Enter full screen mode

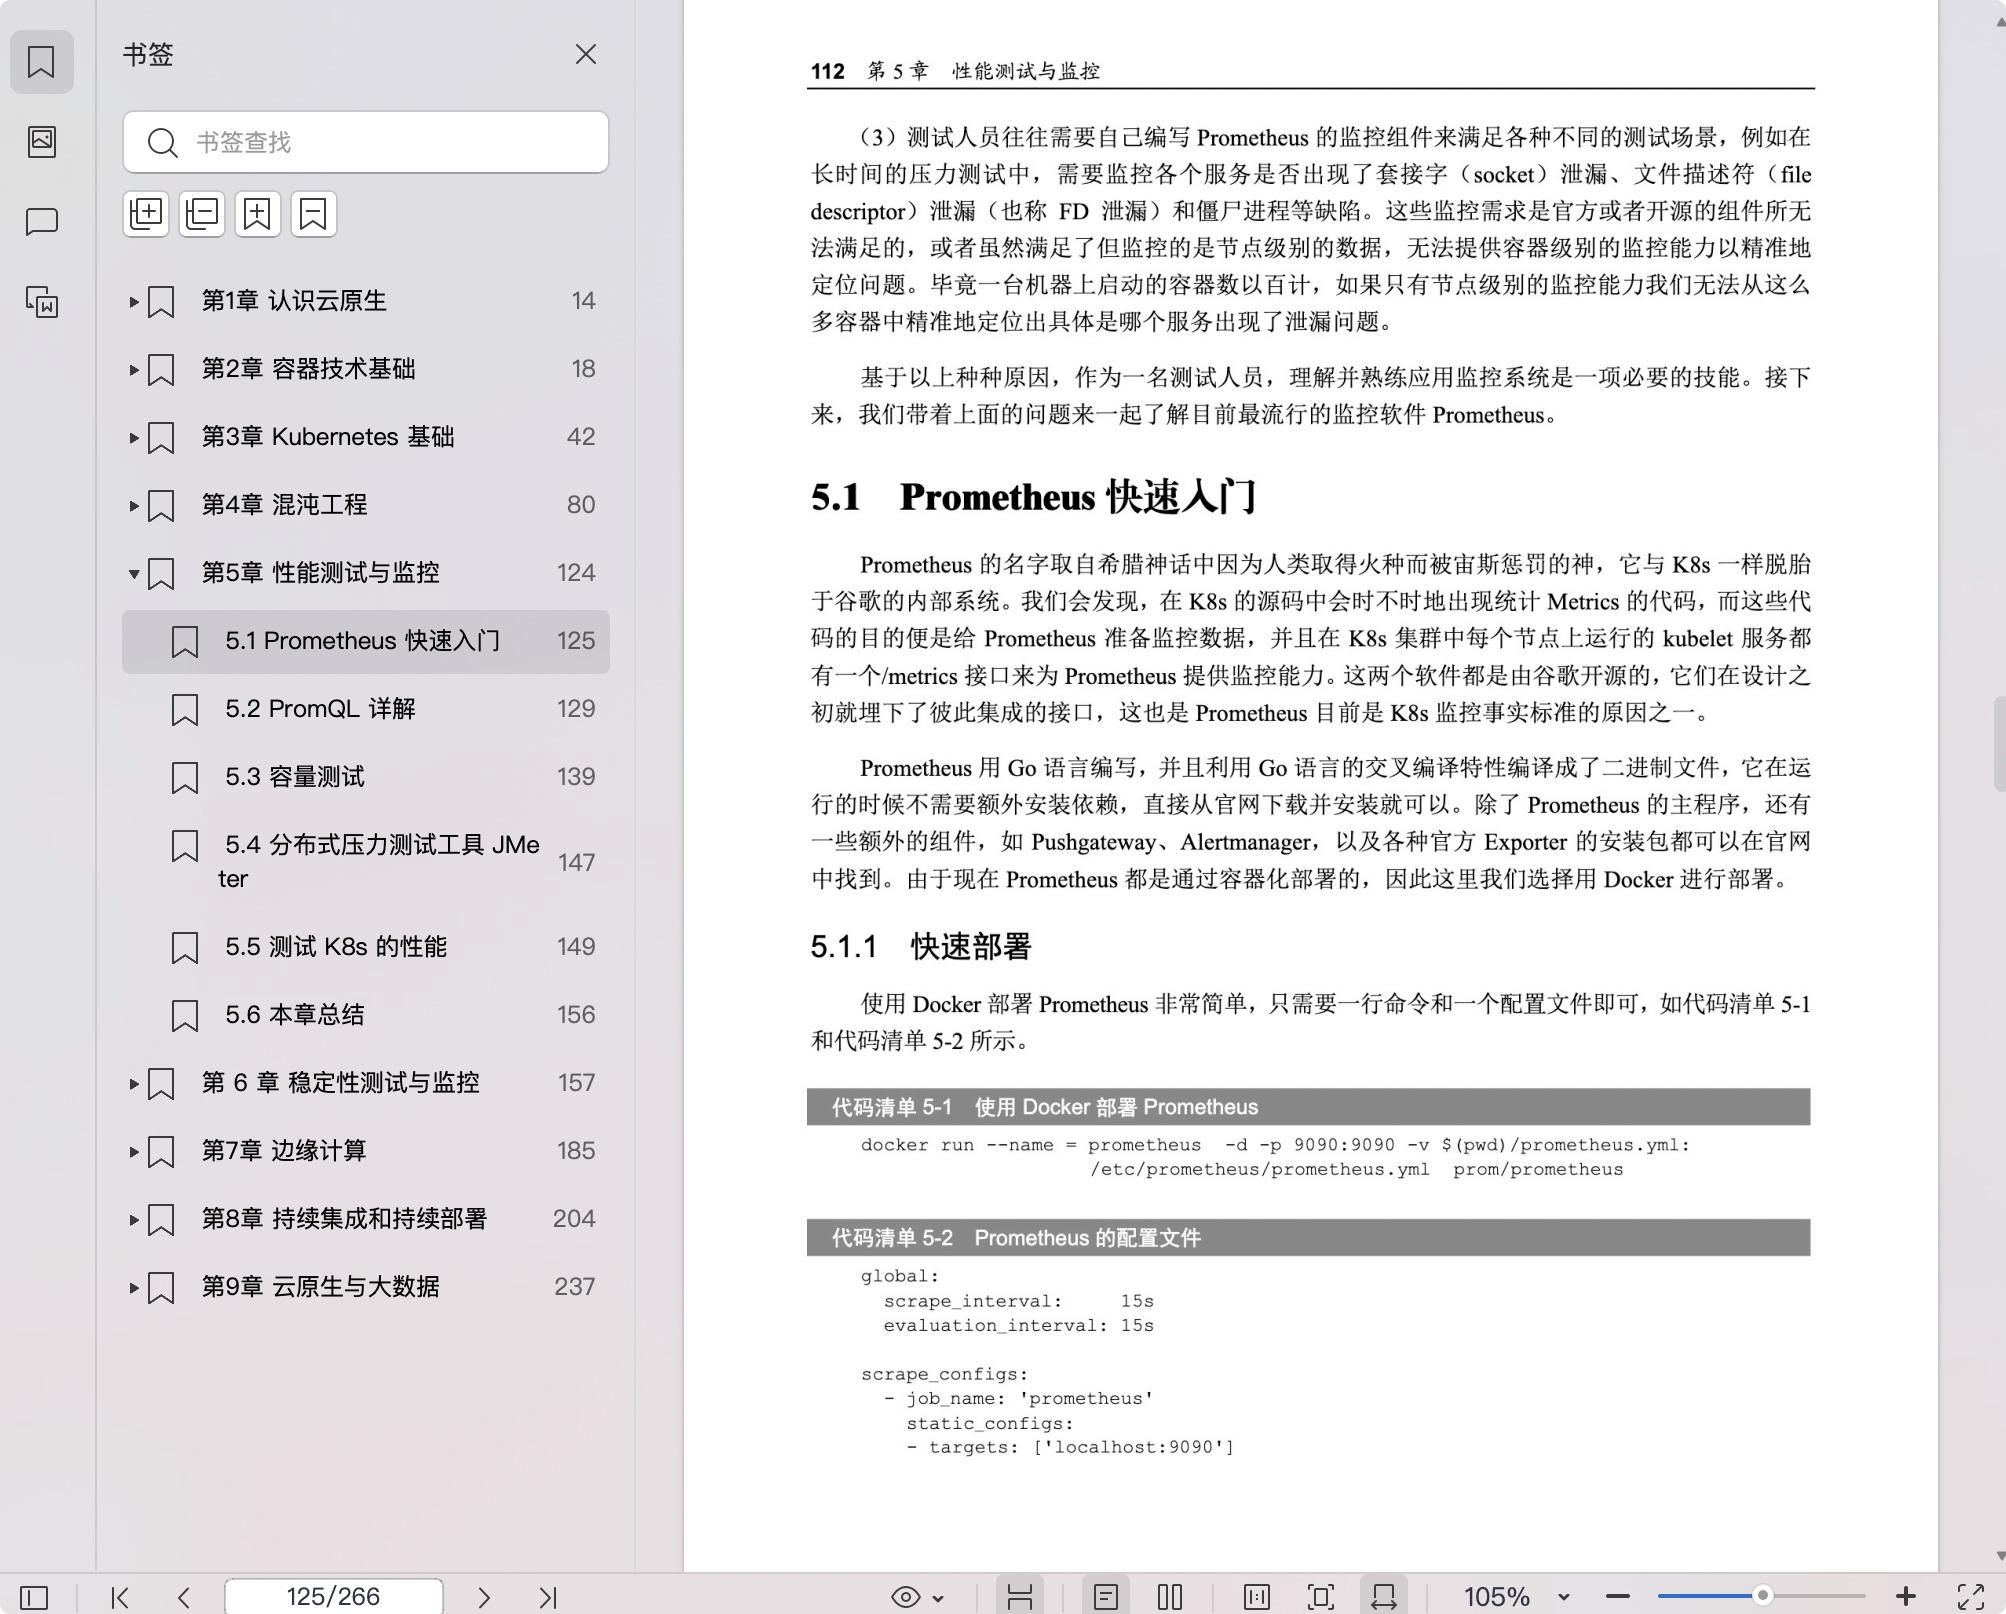(x=1971, y=1597)
